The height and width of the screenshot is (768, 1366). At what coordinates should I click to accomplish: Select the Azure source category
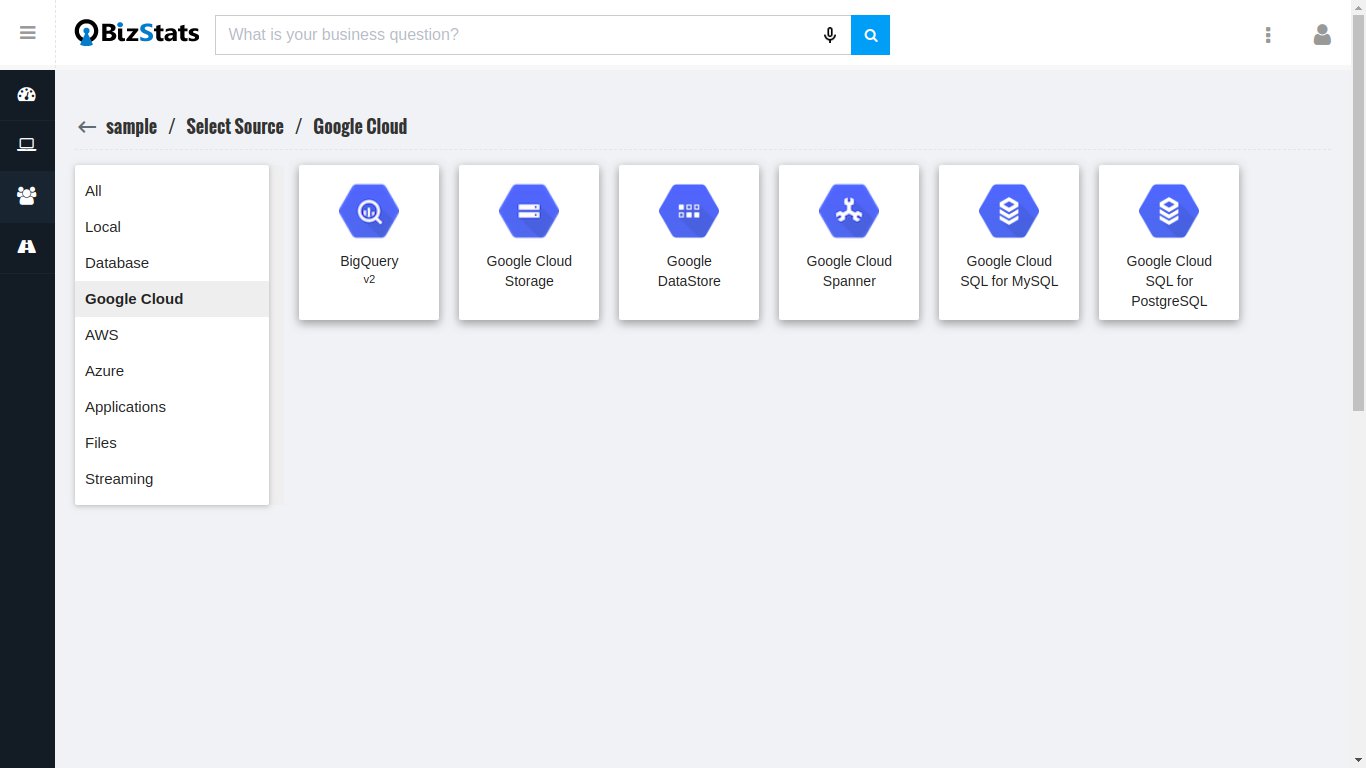(x=172, y=371)
